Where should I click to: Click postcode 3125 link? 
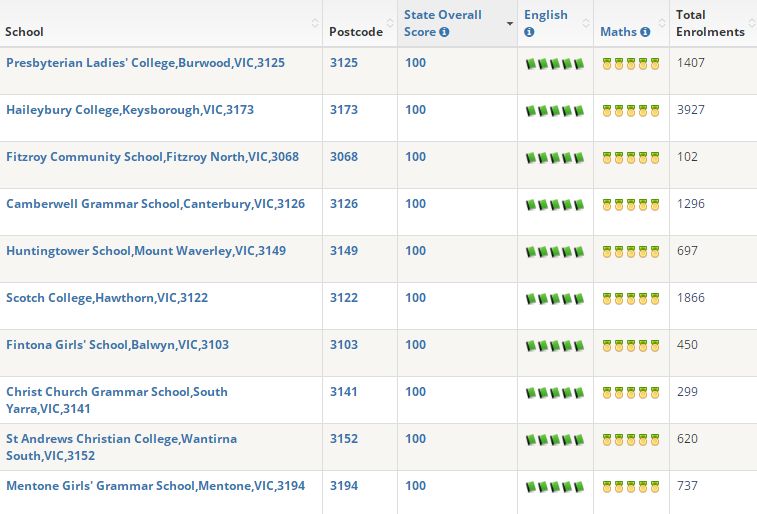pos(344,63)
